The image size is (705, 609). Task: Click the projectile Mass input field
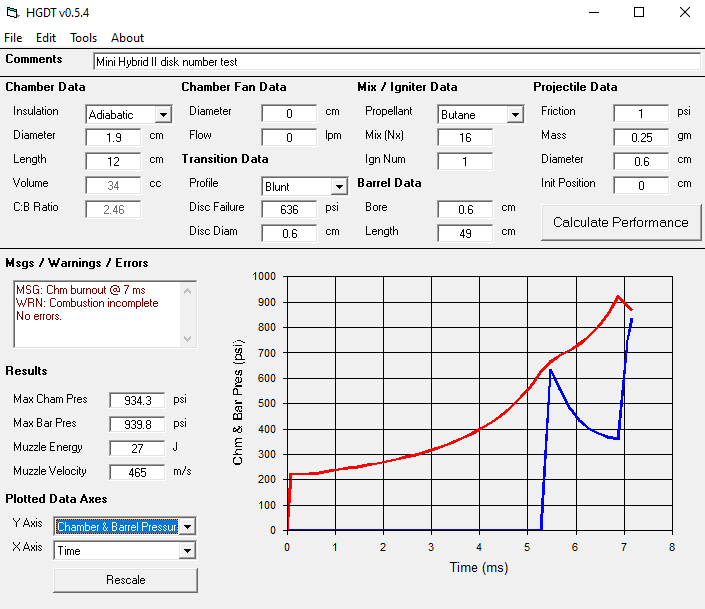(x=640, y=137)
